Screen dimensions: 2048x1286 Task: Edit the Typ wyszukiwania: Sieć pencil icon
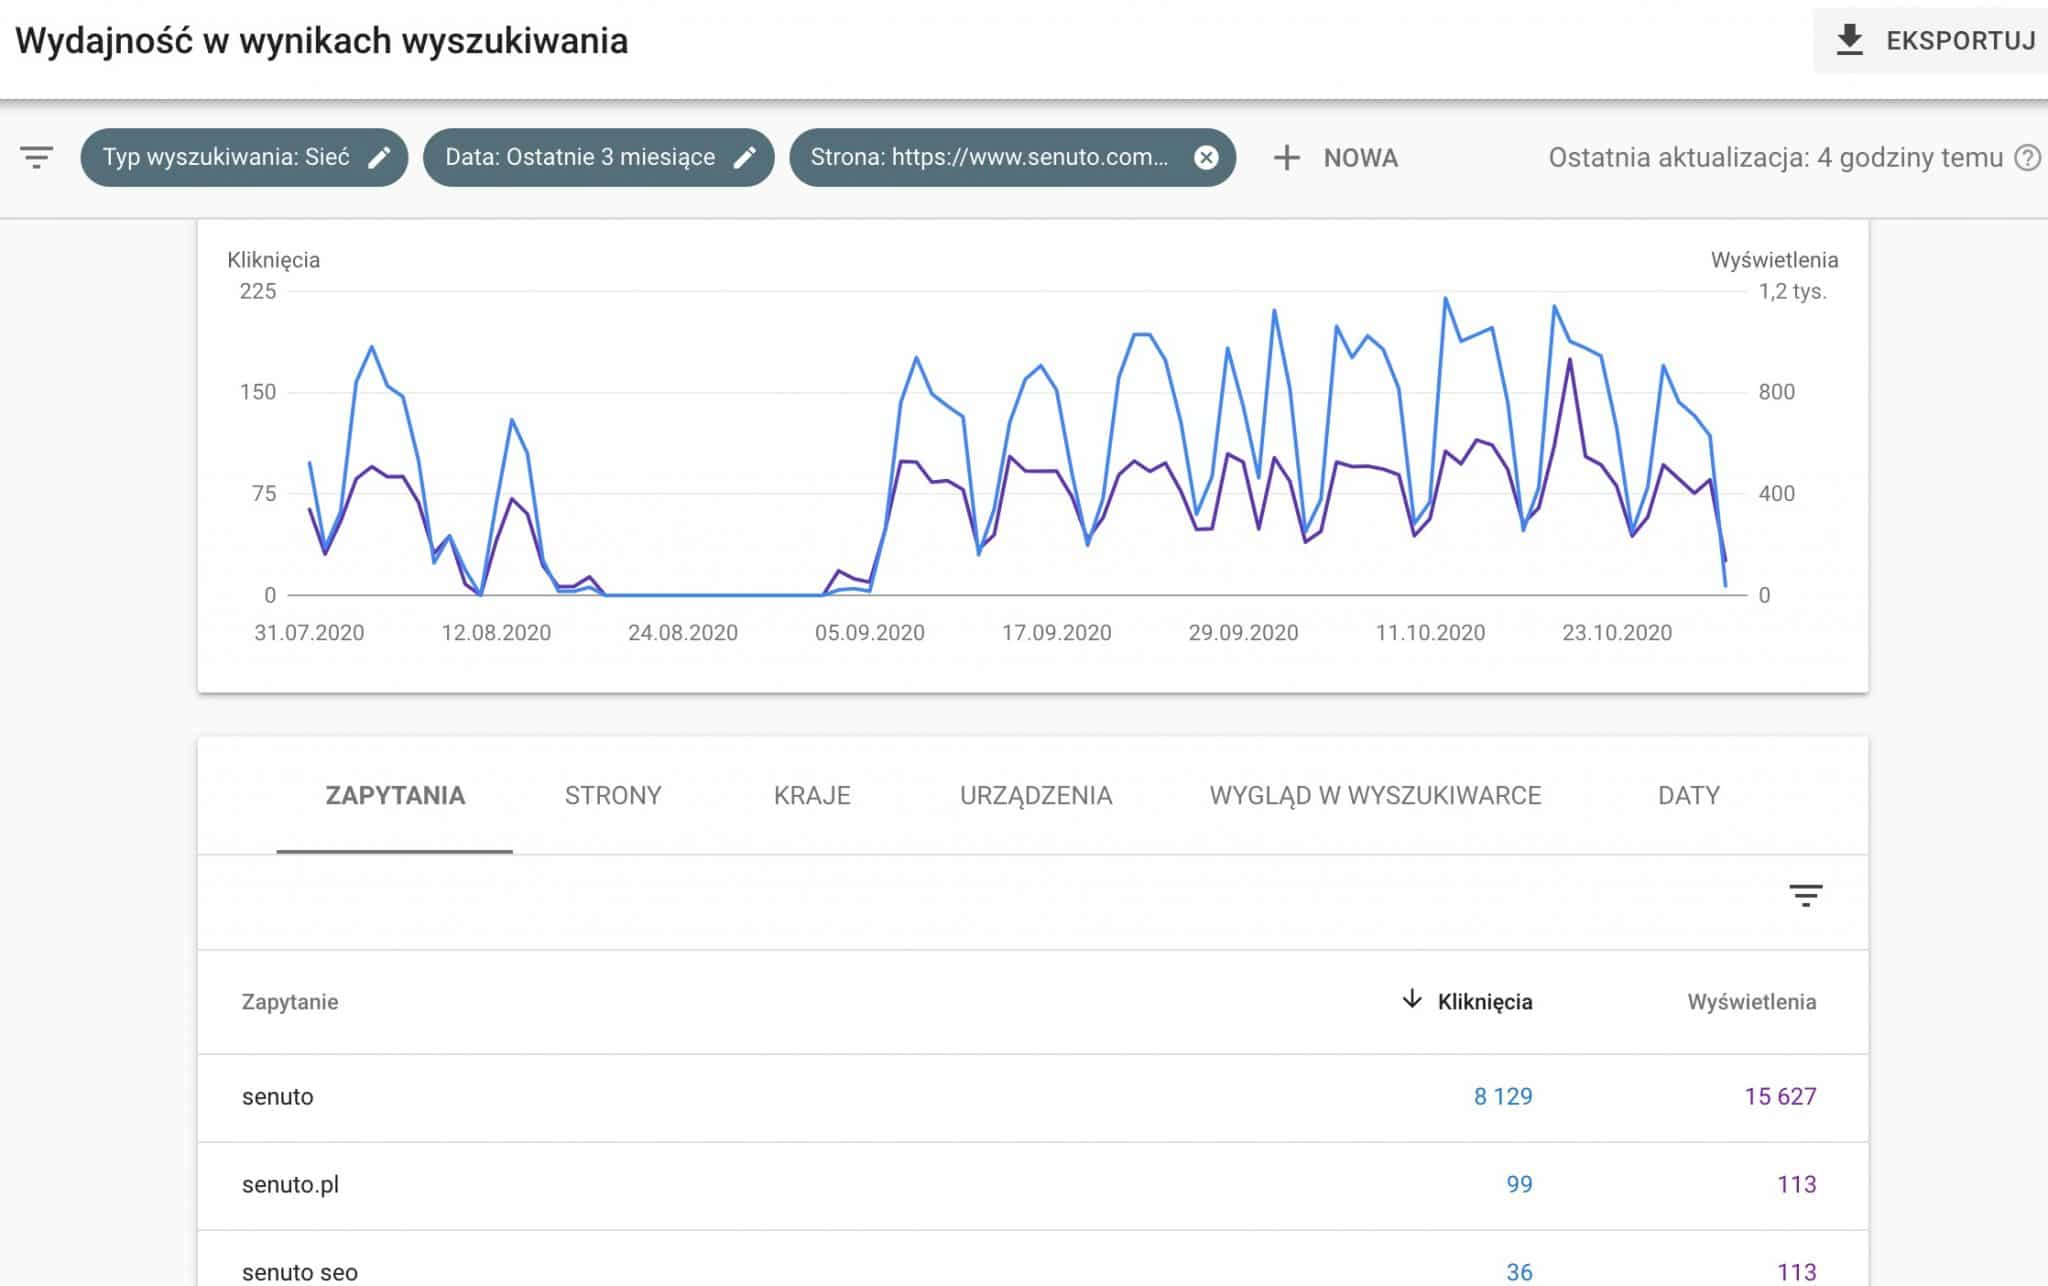pyautogui.click(x=378, y=158)
